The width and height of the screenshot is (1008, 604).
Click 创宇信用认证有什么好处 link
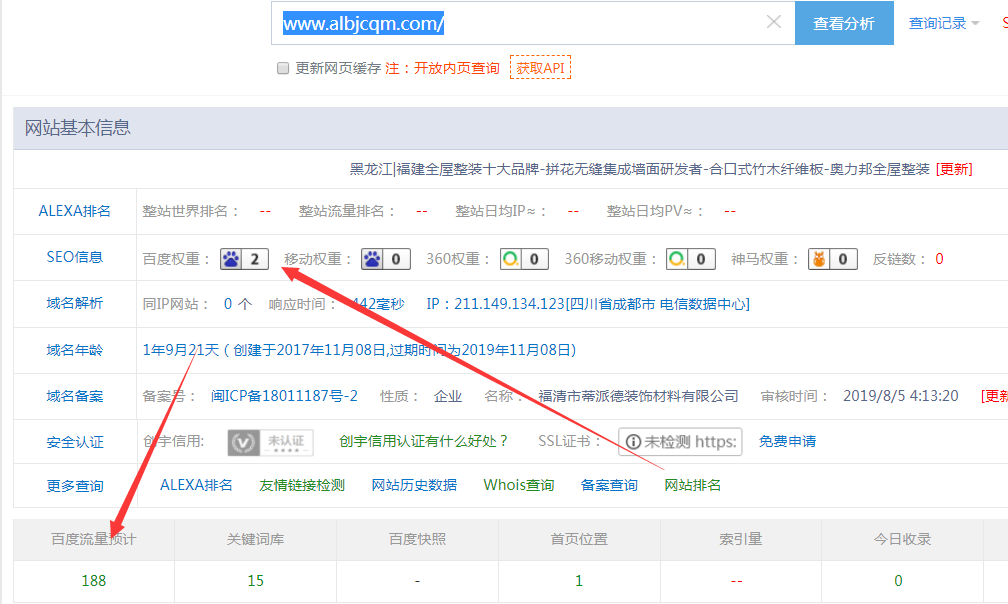[424, 441]
